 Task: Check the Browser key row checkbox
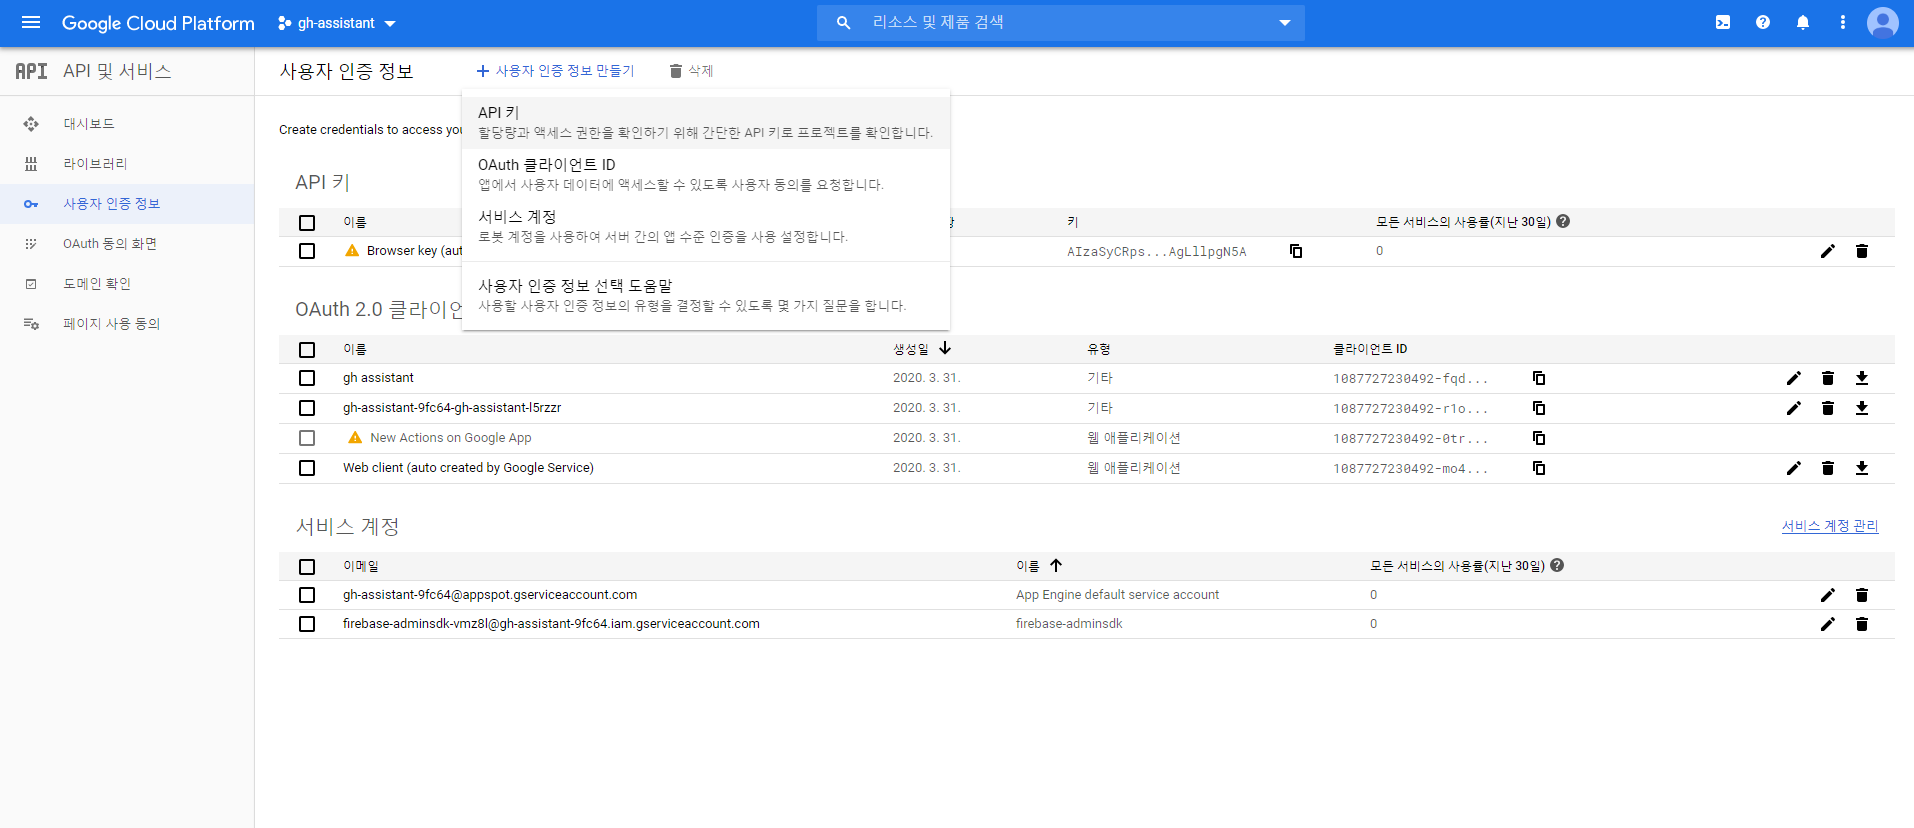[x=307, y=251]
